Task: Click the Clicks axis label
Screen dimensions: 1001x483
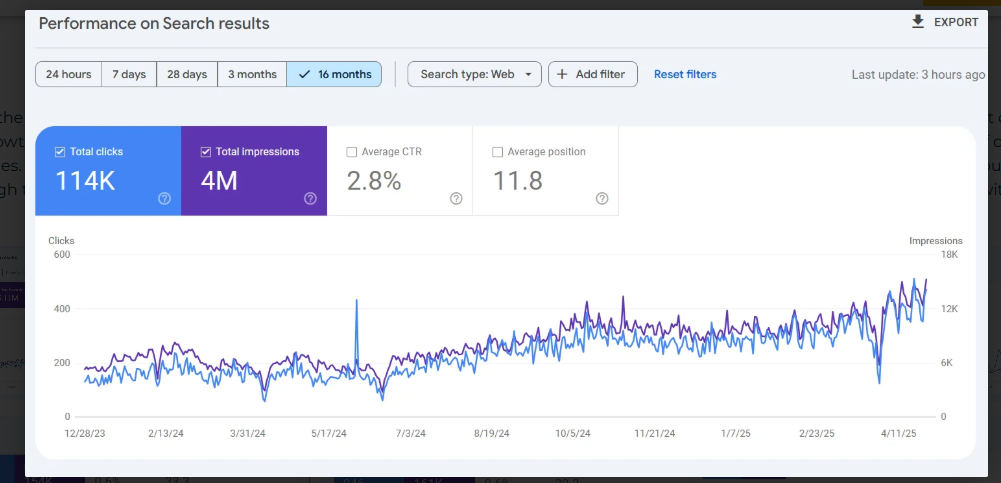Action: pyautogui.click(x=61, y=241)
